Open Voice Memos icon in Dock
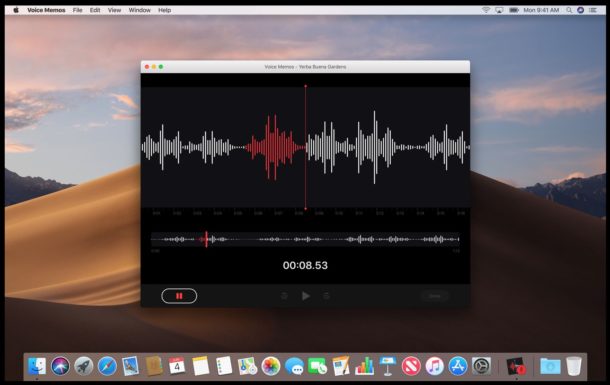Image resolution: width=610 pixels, height=385 pixels. tap(516, 366)
